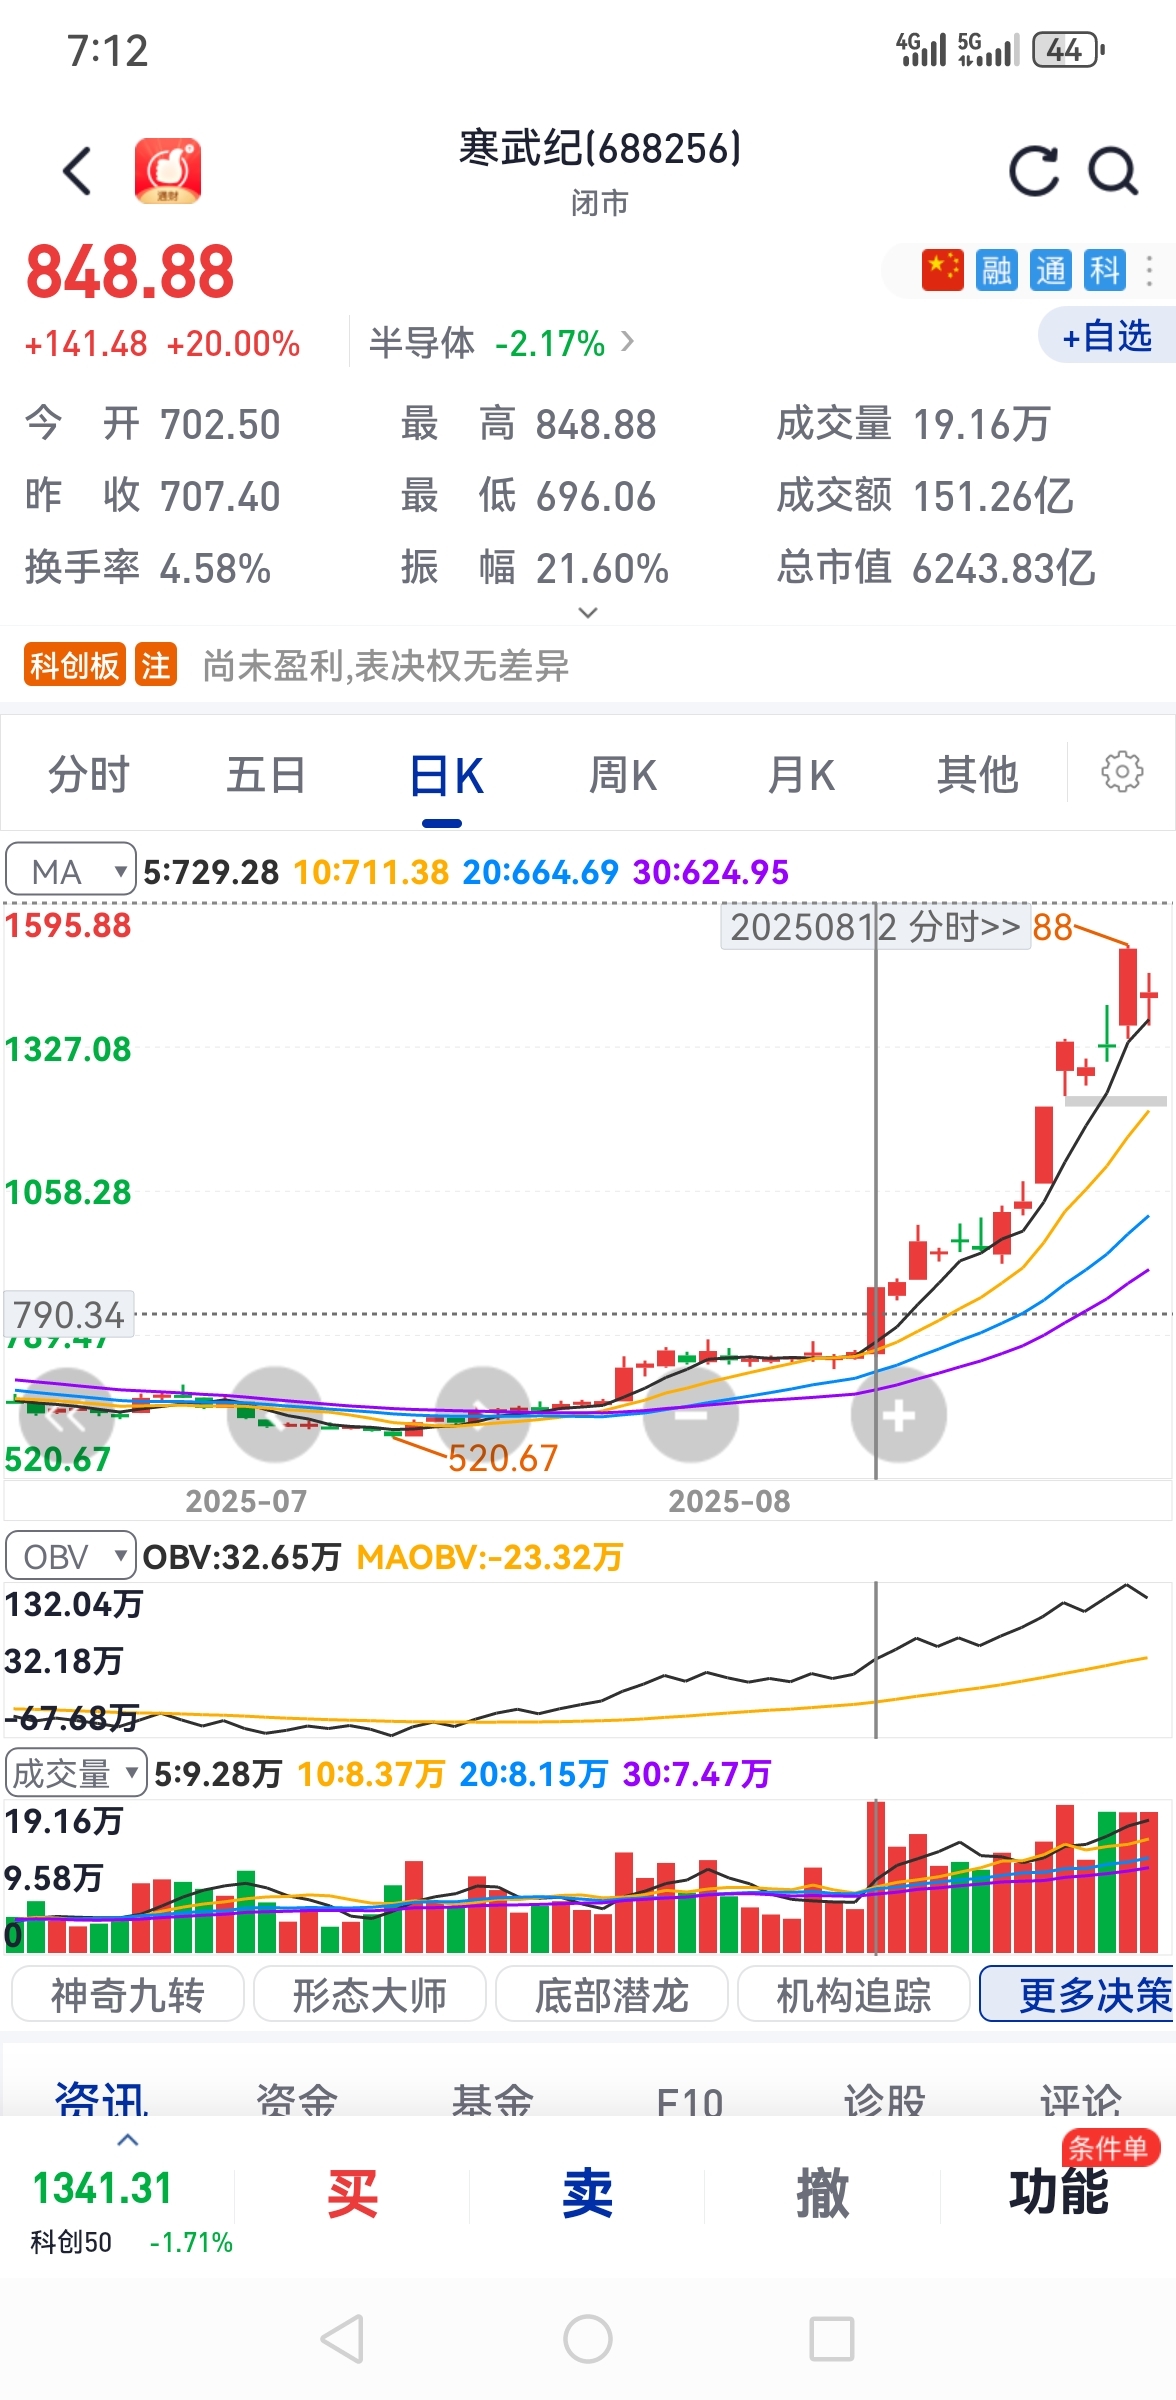Tap the 买 buy button
The image size is (1176, 2400).
(x=352, y=2194)
